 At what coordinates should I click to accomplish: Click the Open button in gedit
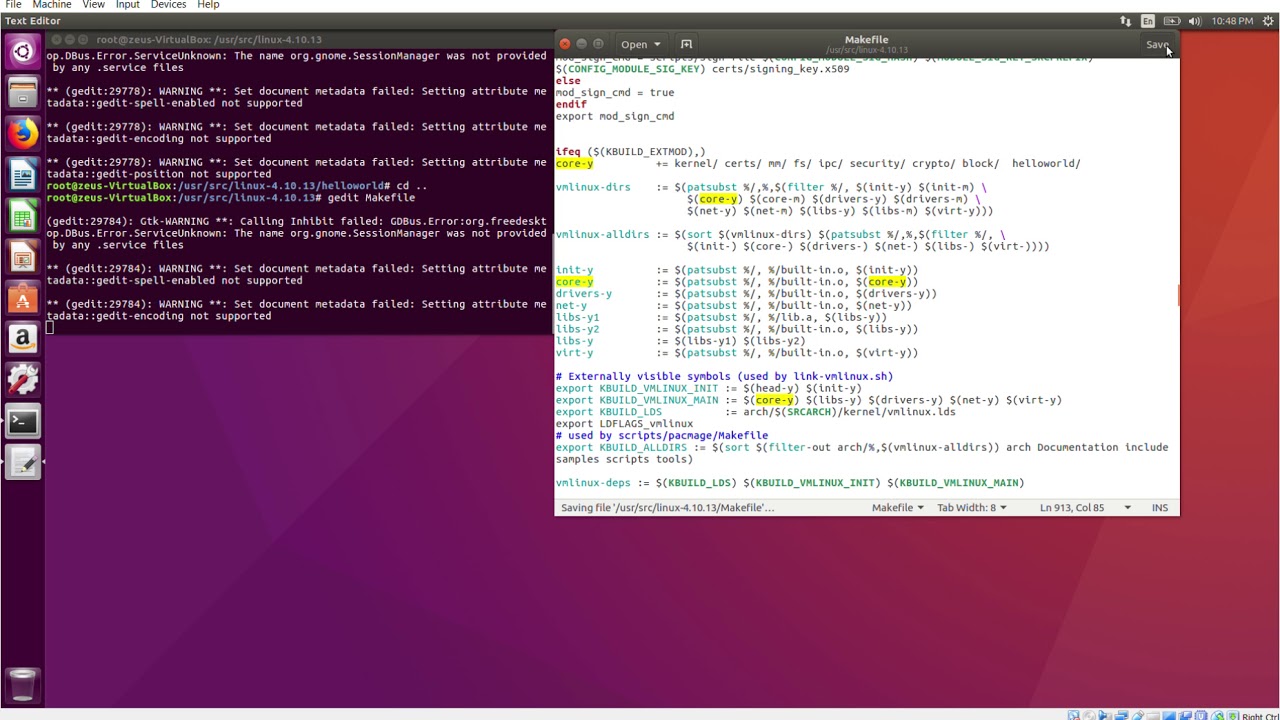pyautogui.click(x=634, y=44)
